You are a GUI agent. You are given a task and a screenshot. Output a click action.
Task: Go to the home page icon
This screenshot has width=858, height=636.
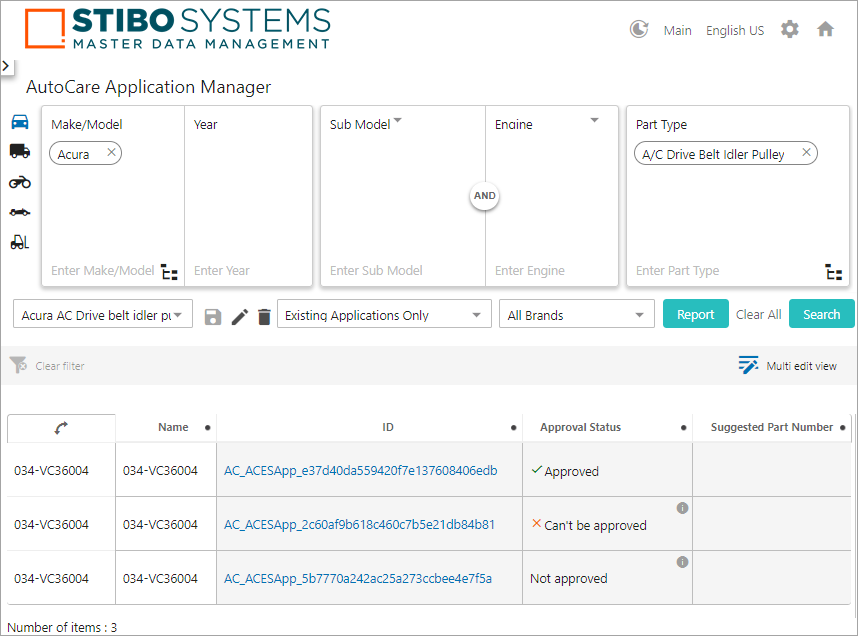[x=825, y=30]
